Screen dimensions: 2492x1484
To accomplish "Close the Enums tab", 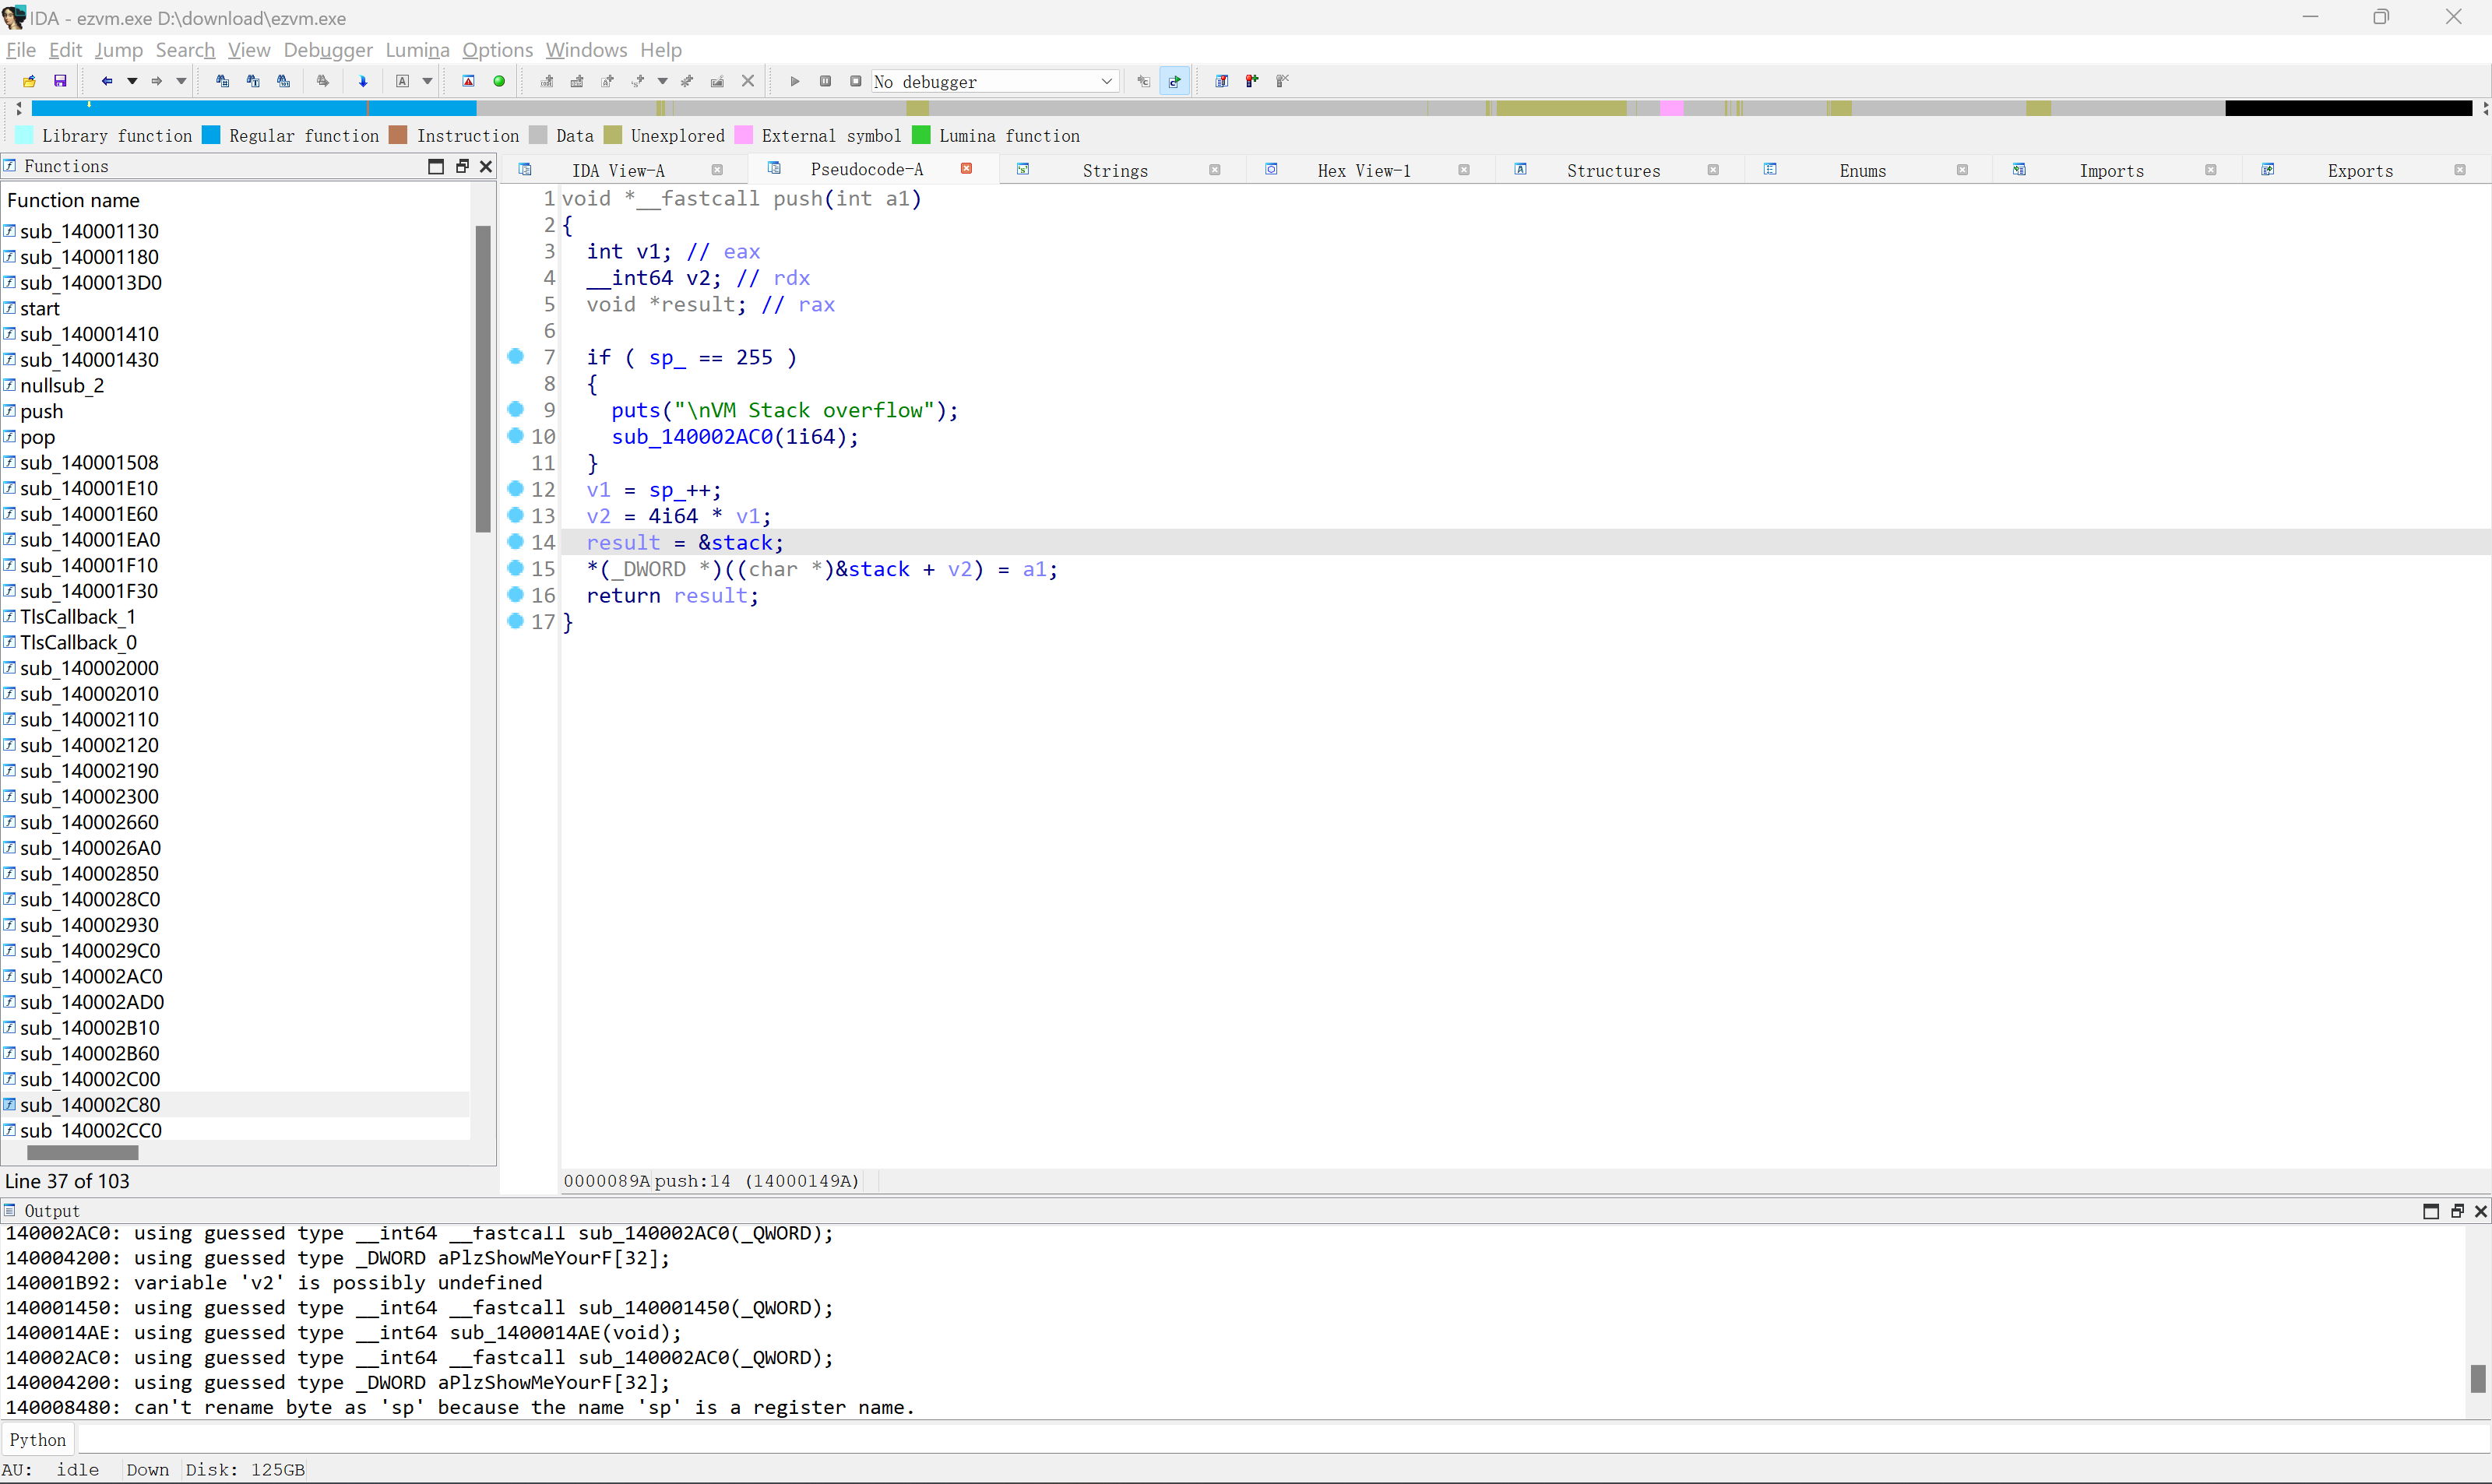I will [1962, 170].
